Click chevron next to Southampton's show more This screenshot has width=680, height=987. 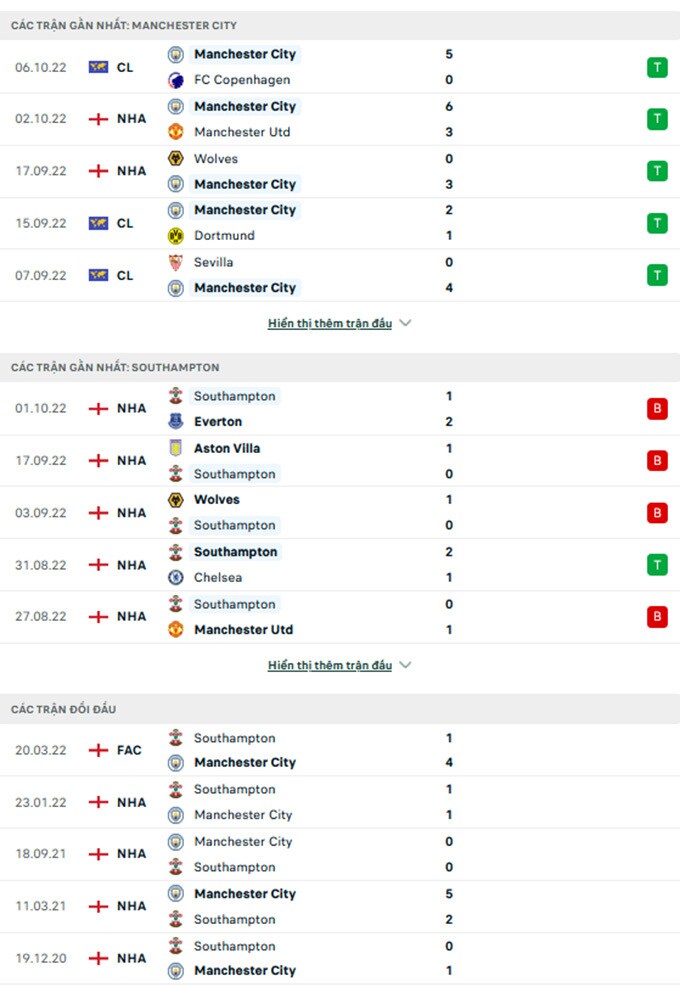click(x=405, y=665)
